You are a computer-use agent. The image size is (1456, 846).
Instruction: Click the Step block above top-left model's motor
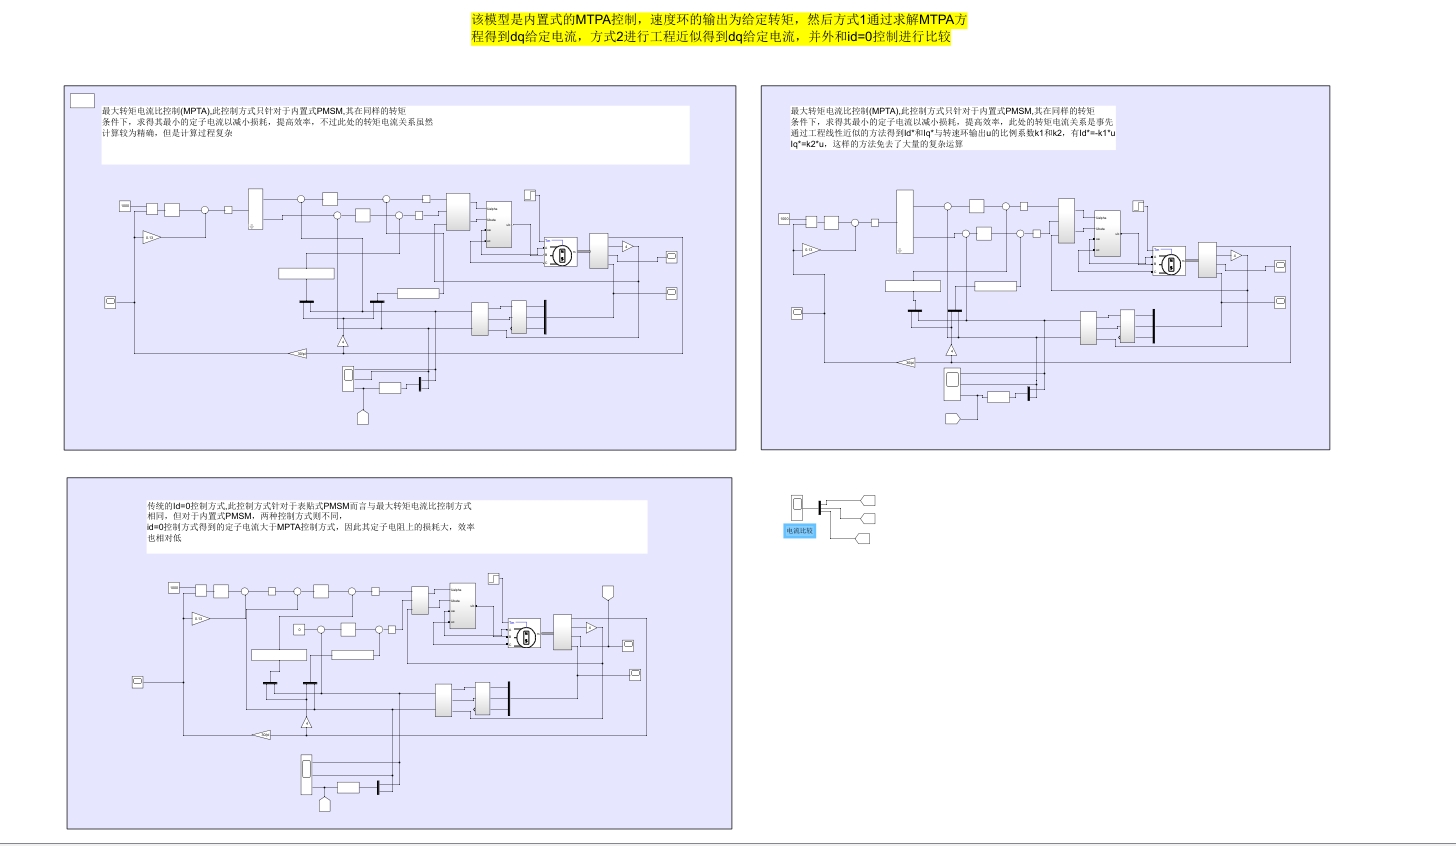[x=530, y=196]
